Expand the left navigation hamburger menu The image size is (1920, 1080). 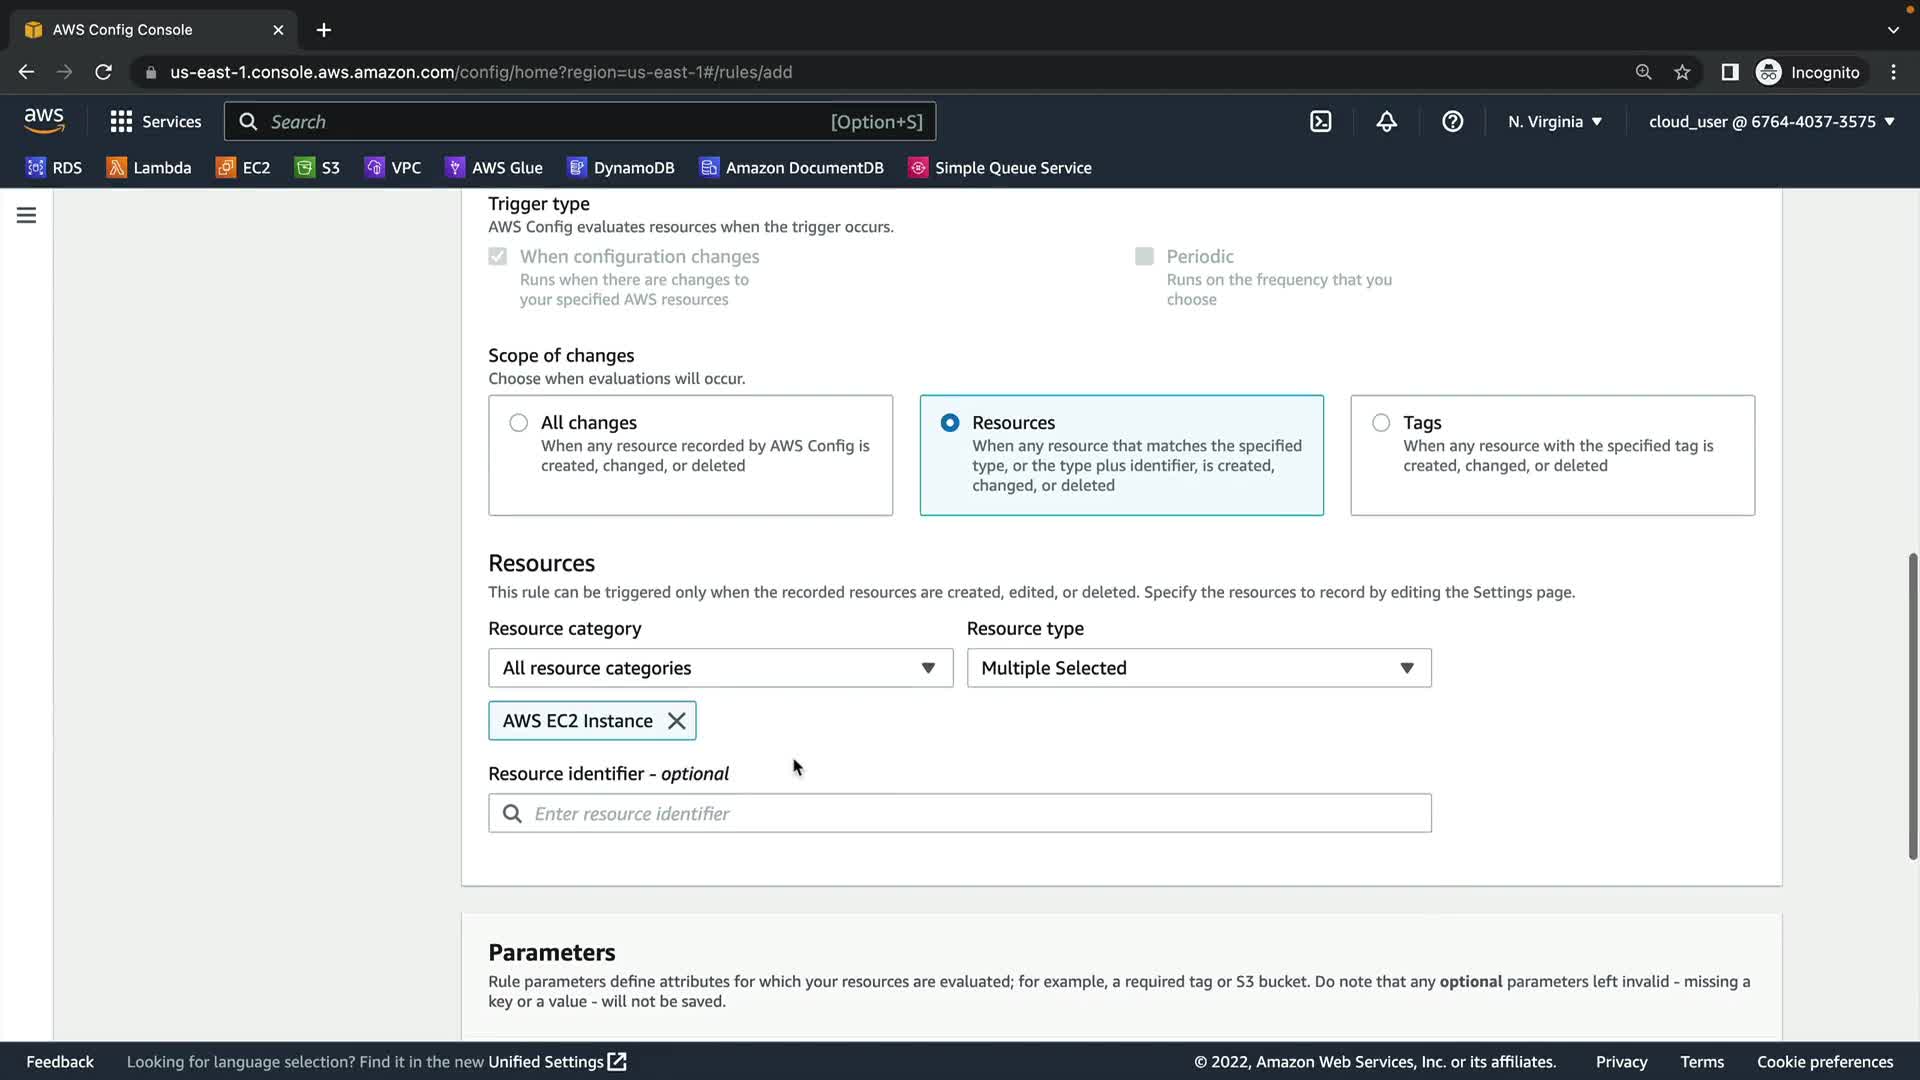[x=27, y=215]
